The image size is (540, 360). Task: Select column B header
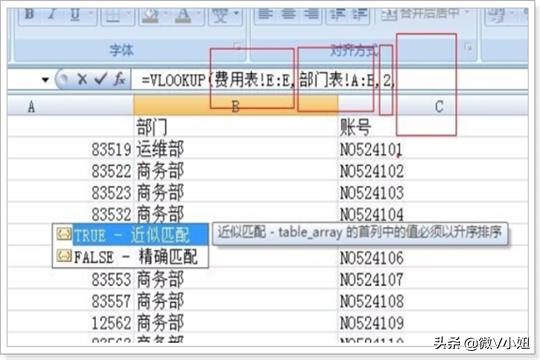tap(236, 106)
